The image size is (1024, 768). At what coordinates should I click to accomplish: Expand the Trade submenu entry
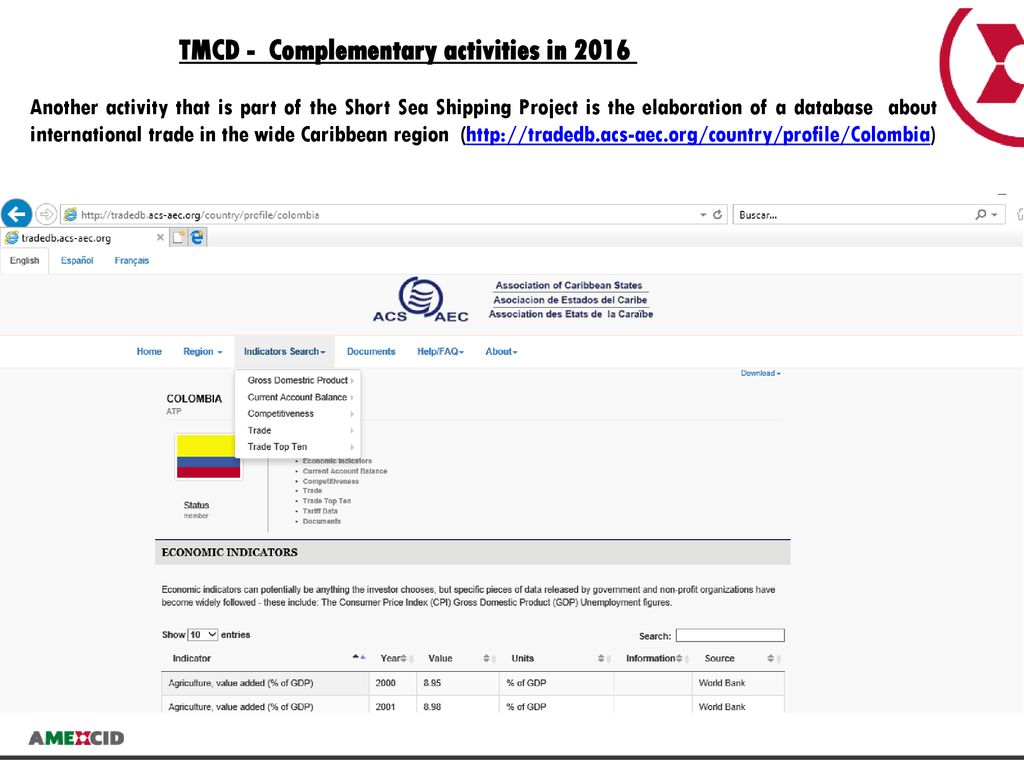(x=298, y=430)
